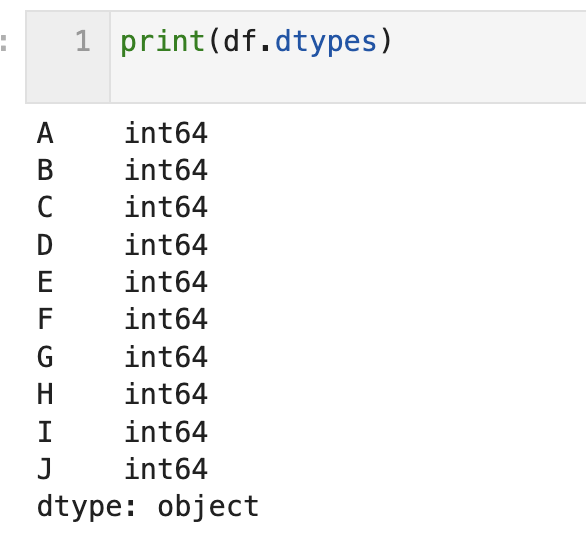
Task: Click the dtypes attribute in the code
Action: tap(326, 41)
